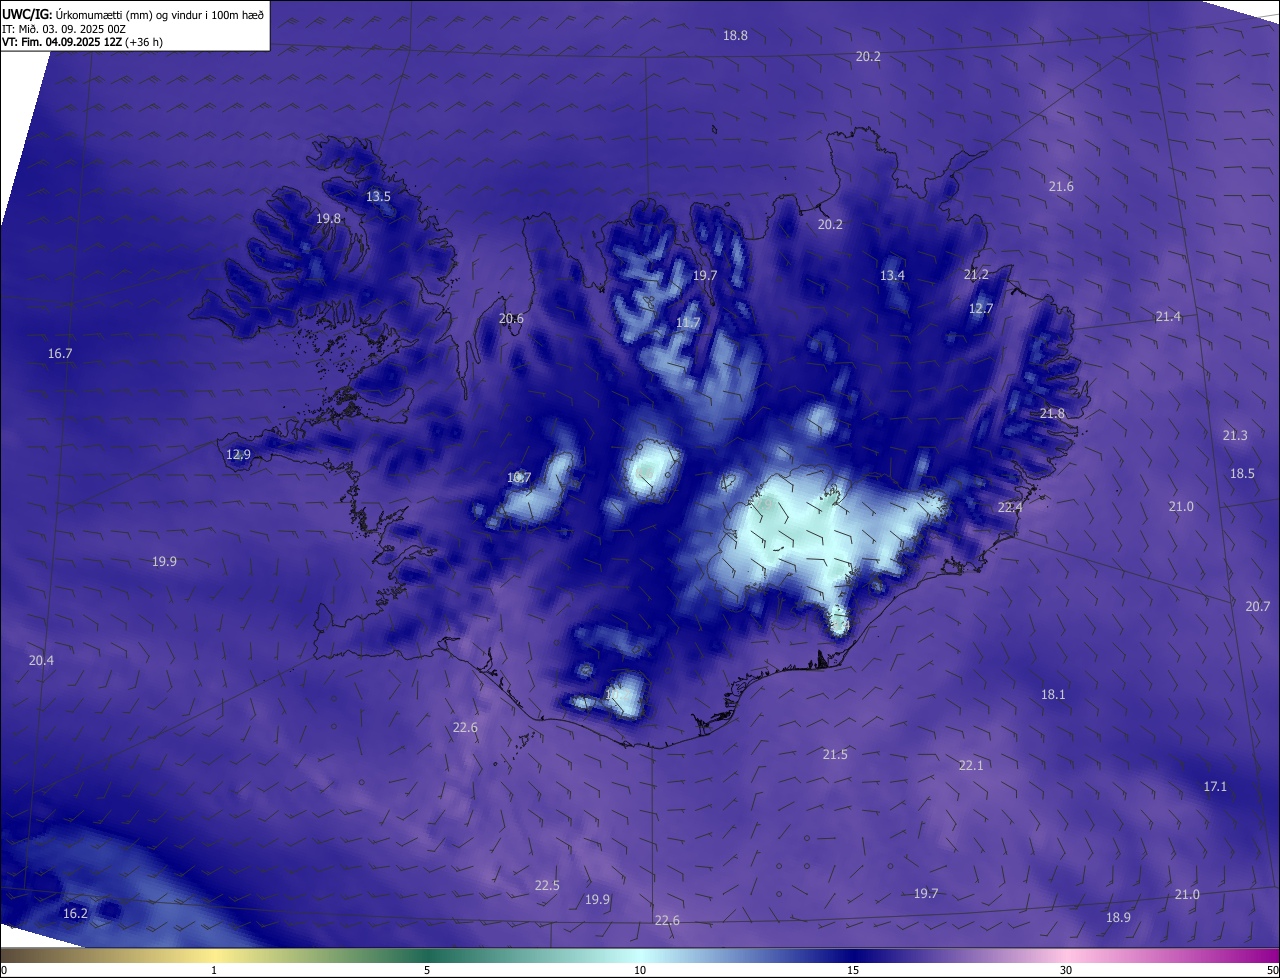Click the 'VT: Fim. 04.09.2025 12Z (+36 h)' line

[82, 42]
